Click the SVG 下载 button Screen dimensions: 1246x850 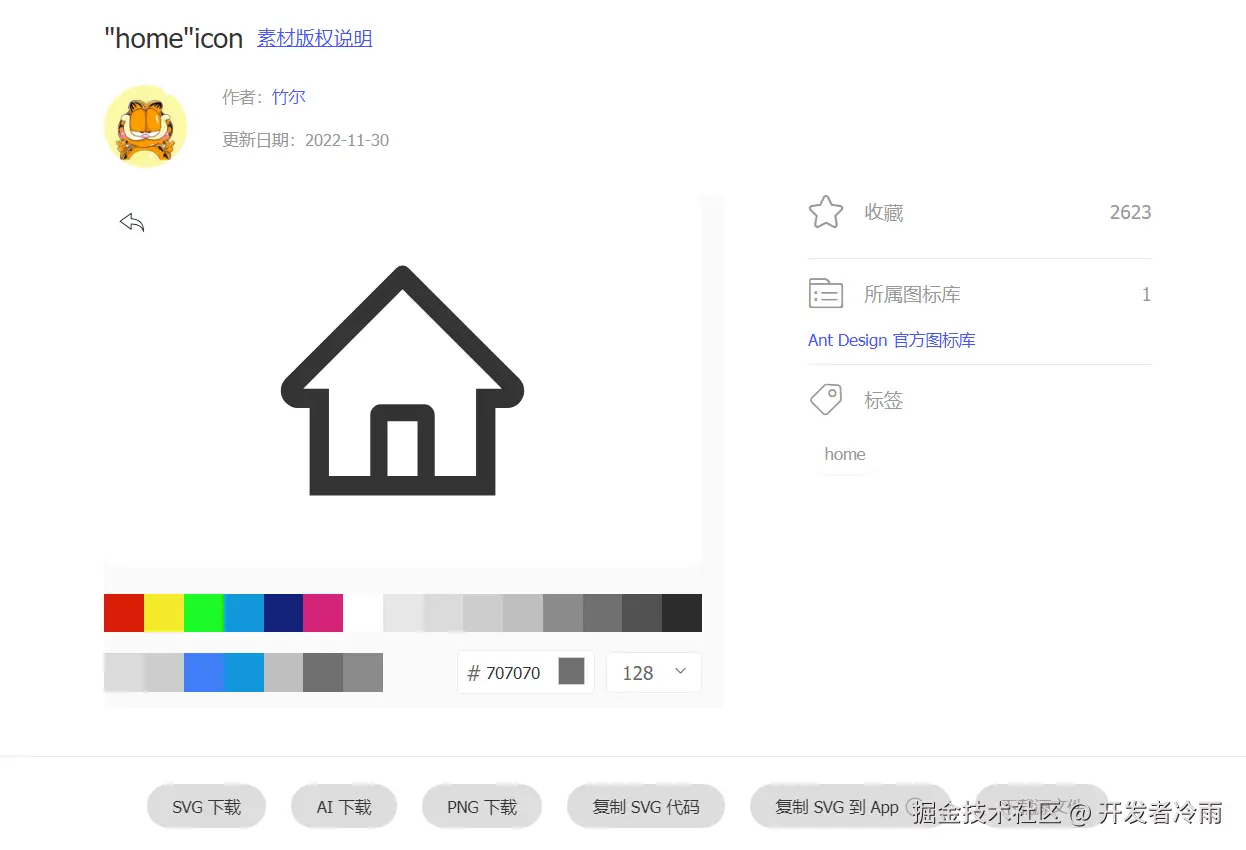pyautogui.click(x=206, y=806)
